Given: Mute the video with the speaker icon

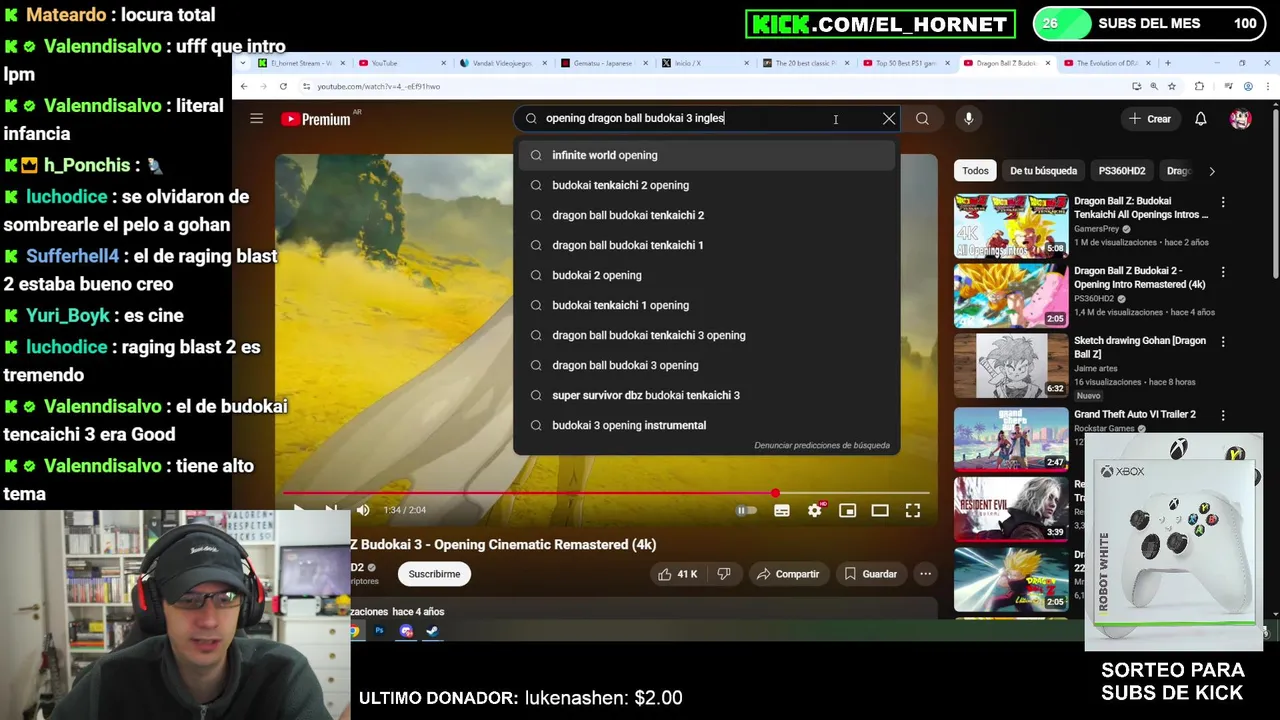Looking at the screenshot, I should pos(363,510).
